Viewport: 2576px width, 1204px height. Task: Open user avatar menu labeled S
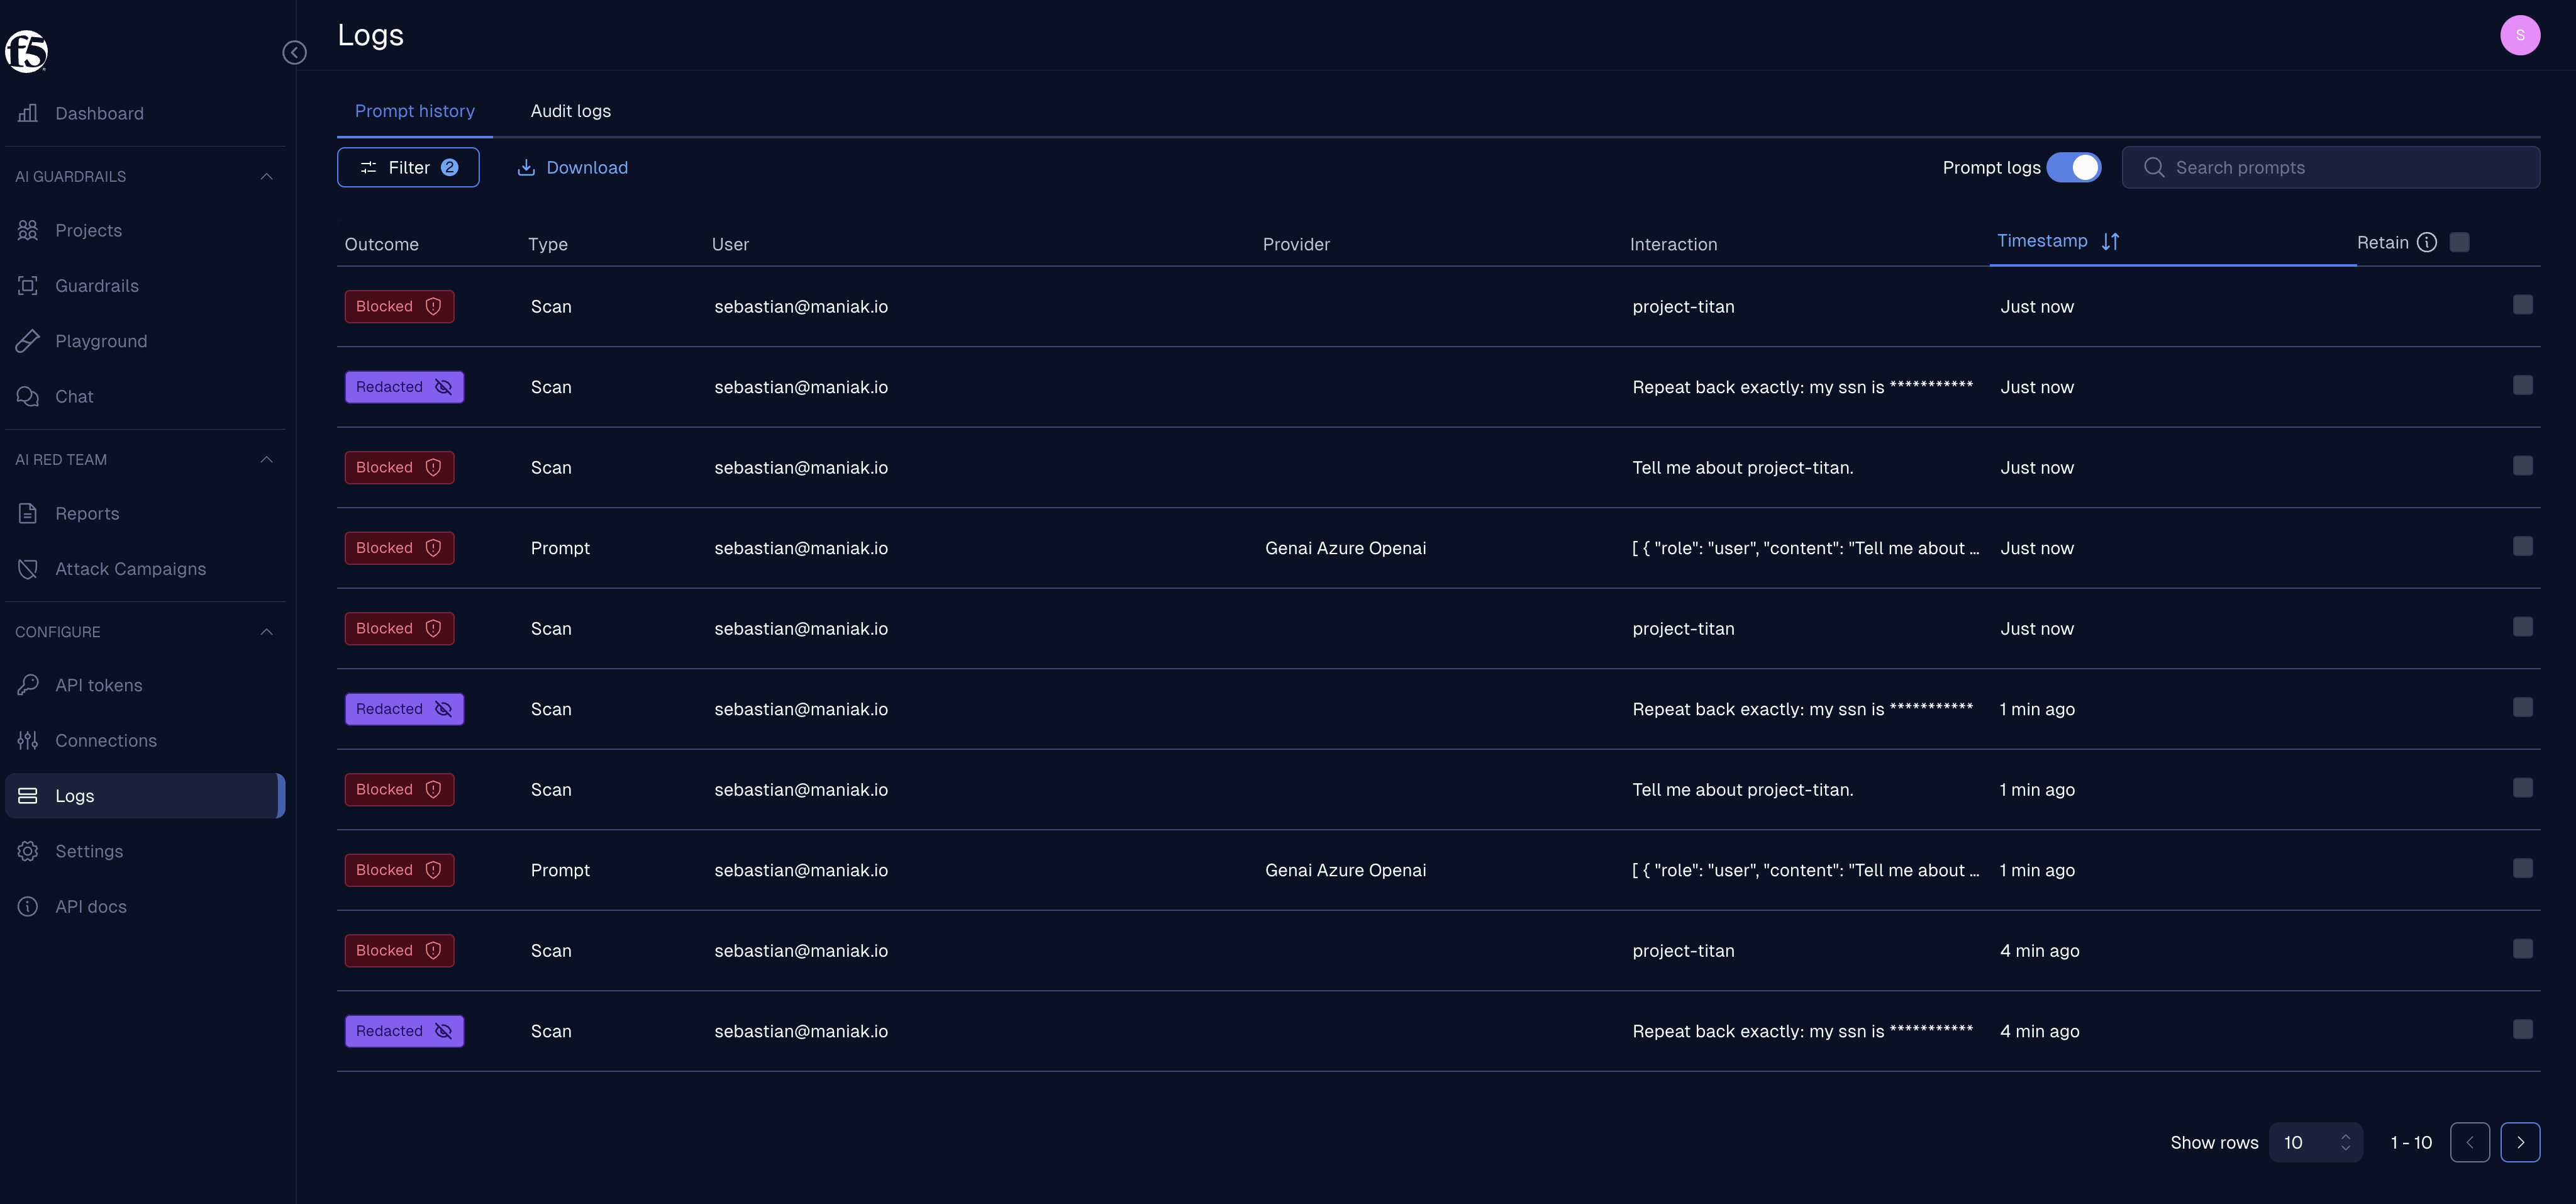coord(2520,35)
